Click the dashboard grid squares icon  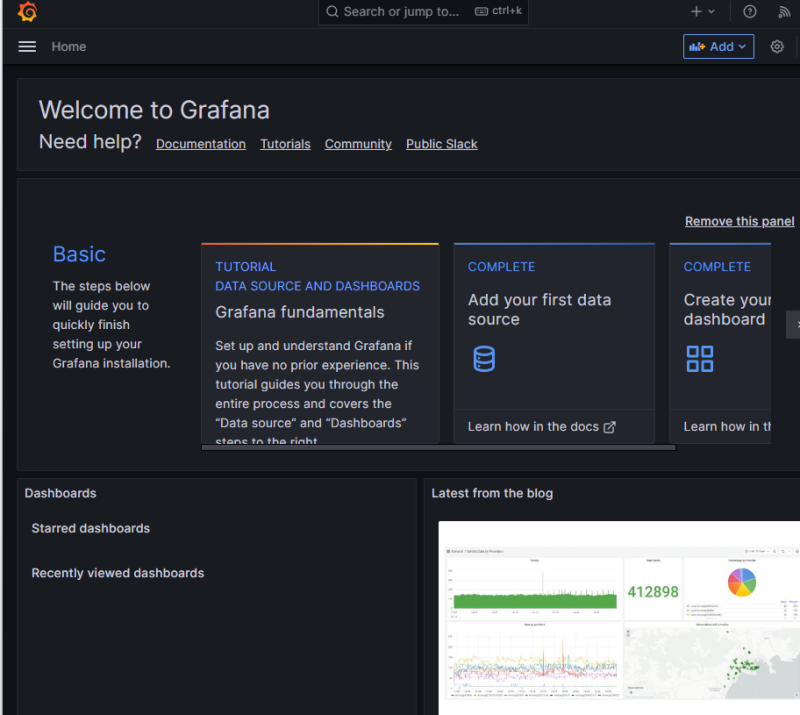[700, 359]
